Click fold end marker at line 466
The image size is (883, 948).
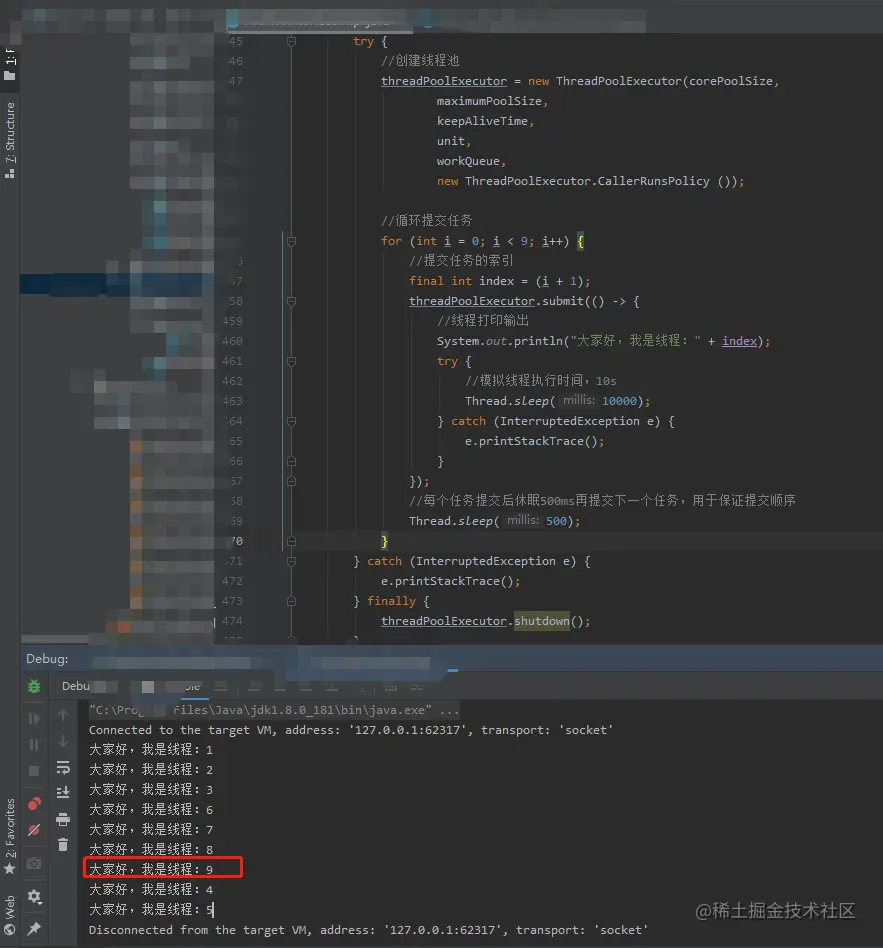[292, 461]
